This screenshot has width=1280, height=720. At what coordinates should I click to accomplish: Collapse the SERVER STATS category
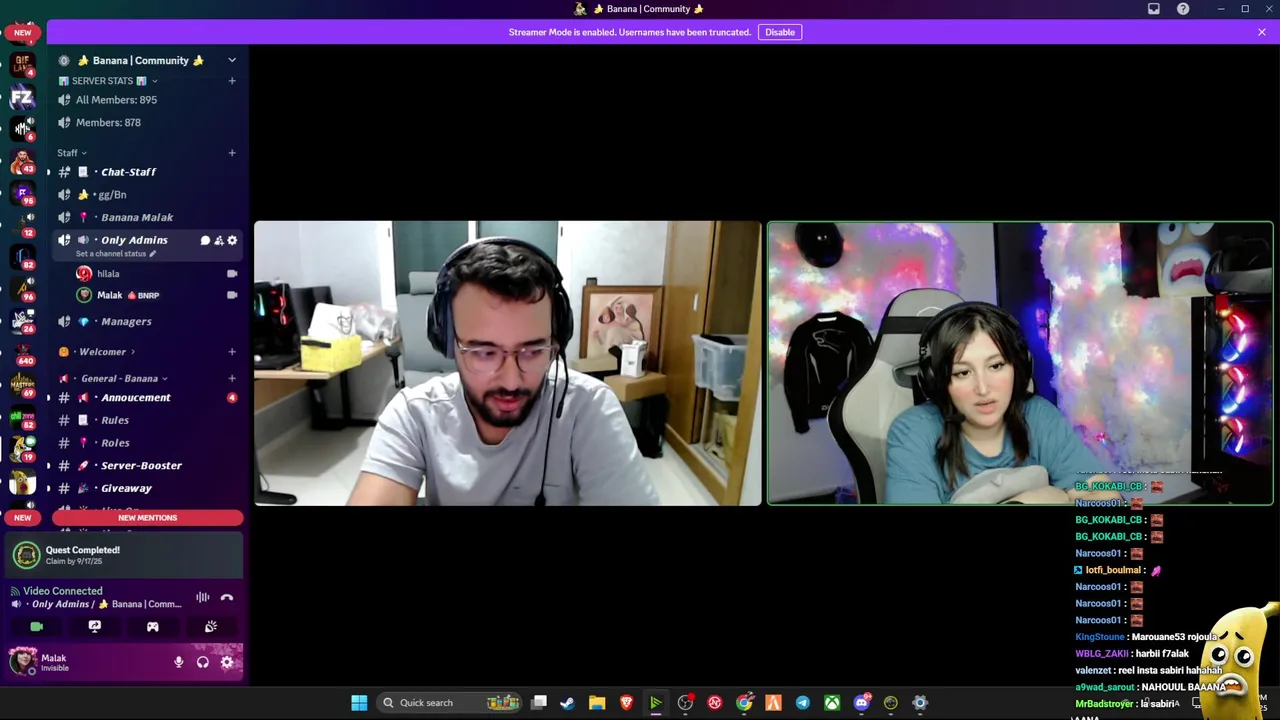tap(108, 81)
